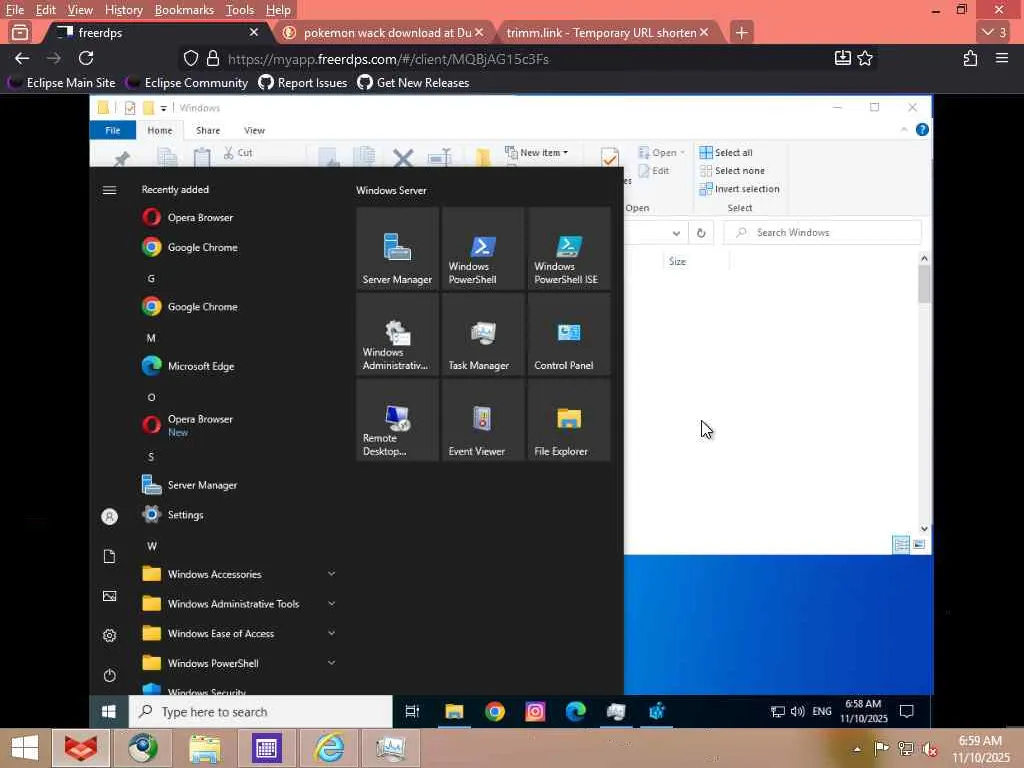
Task: Expand the start menu hamburger navigation
Action: [110, 190]
